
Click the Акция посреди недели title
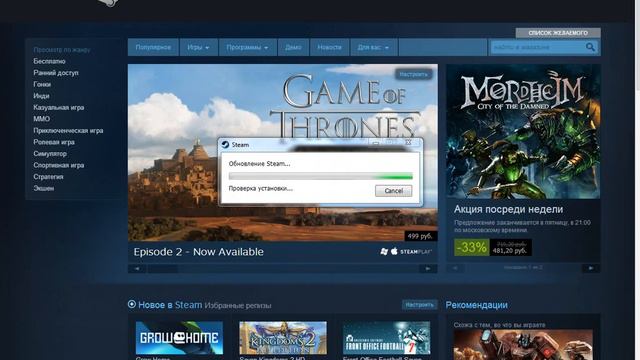click(x=508, y=209)
